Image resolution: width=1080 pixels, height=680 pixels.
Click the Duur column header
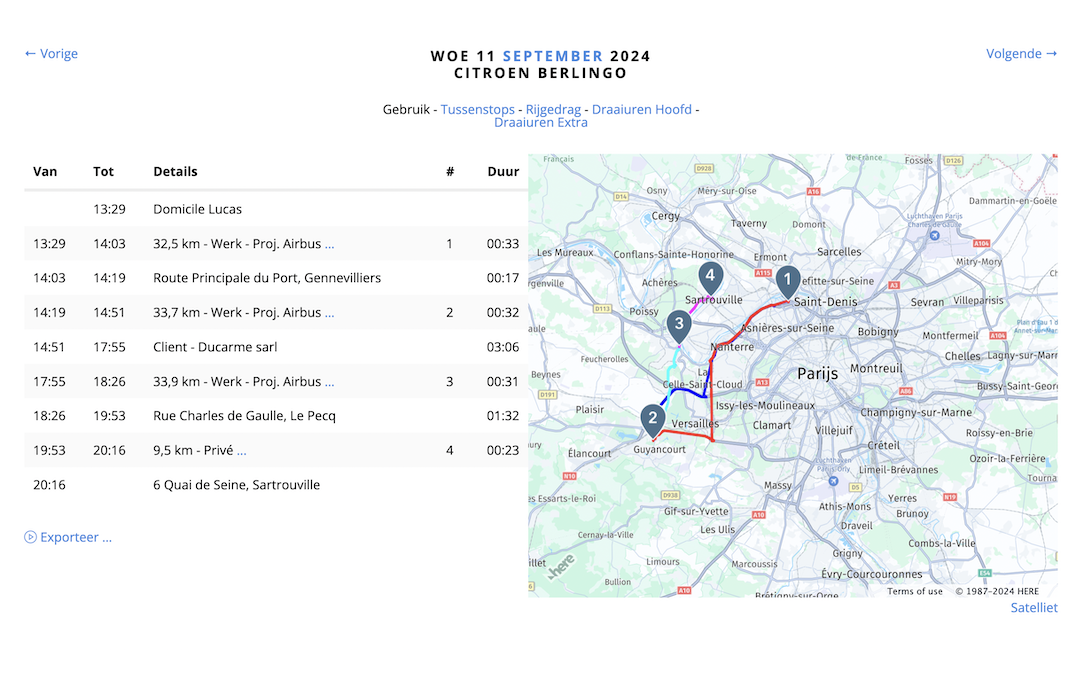pos(503,172)
